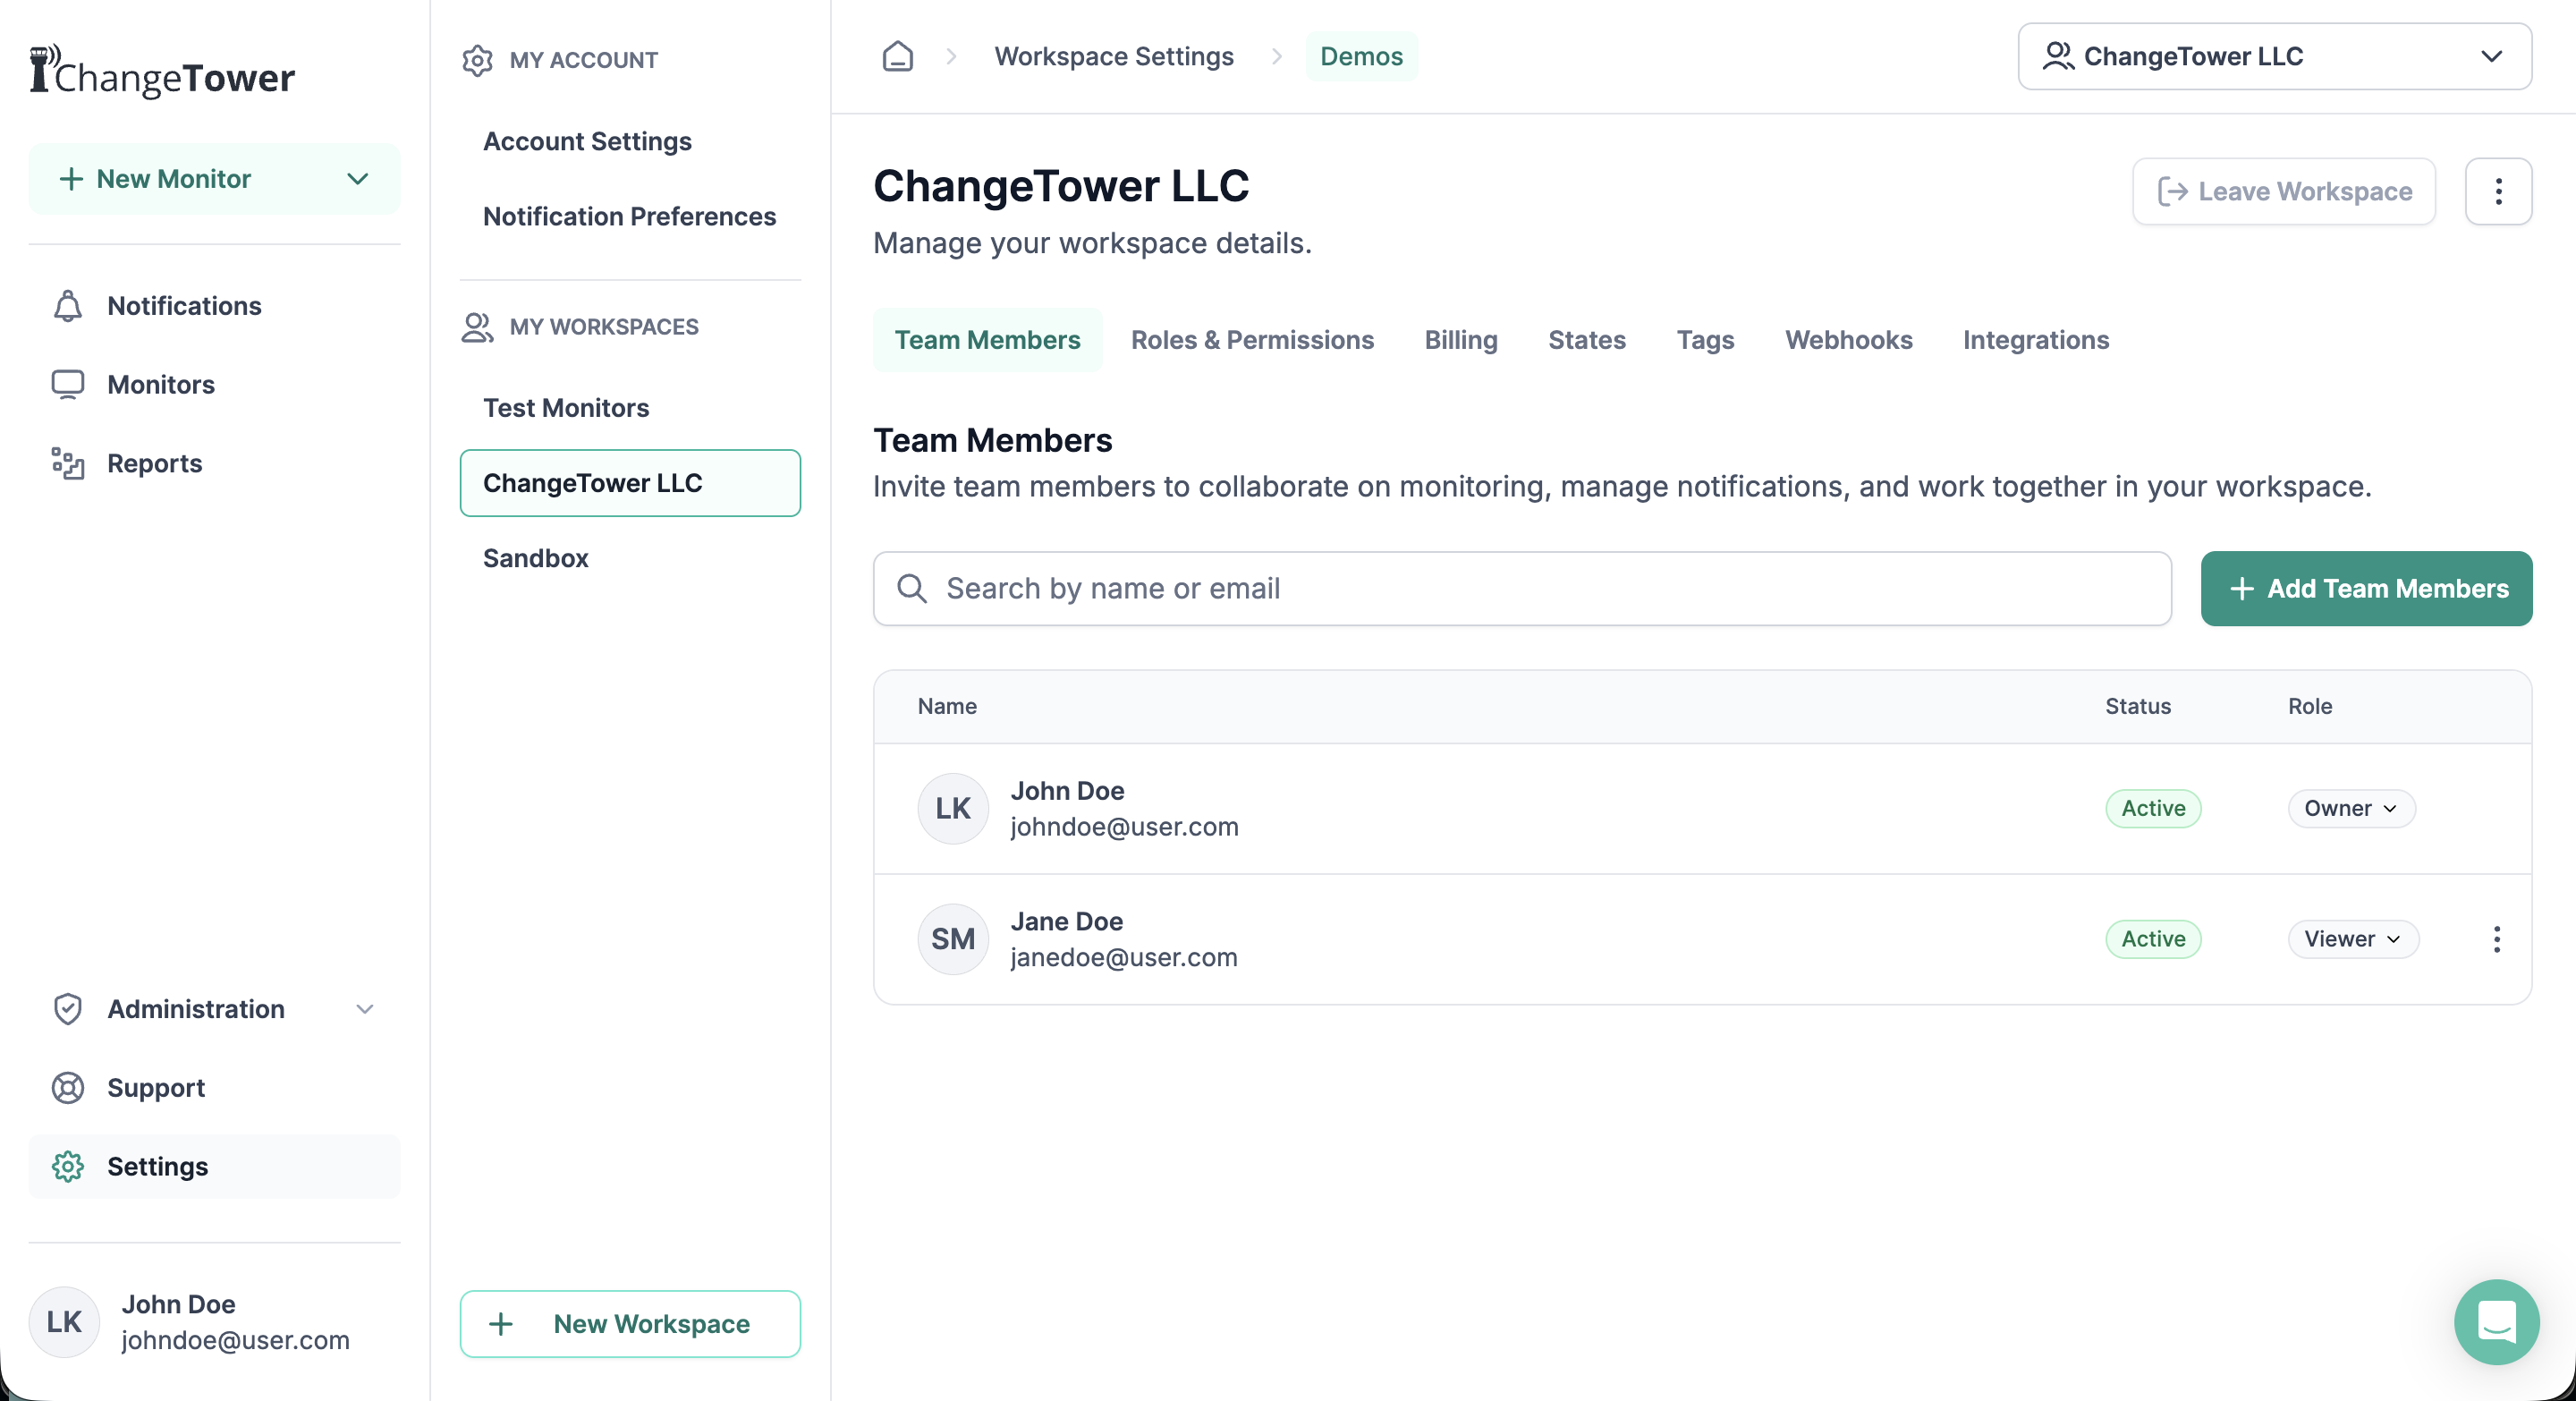Open the Reports icon in sidebar

(68, 464)
